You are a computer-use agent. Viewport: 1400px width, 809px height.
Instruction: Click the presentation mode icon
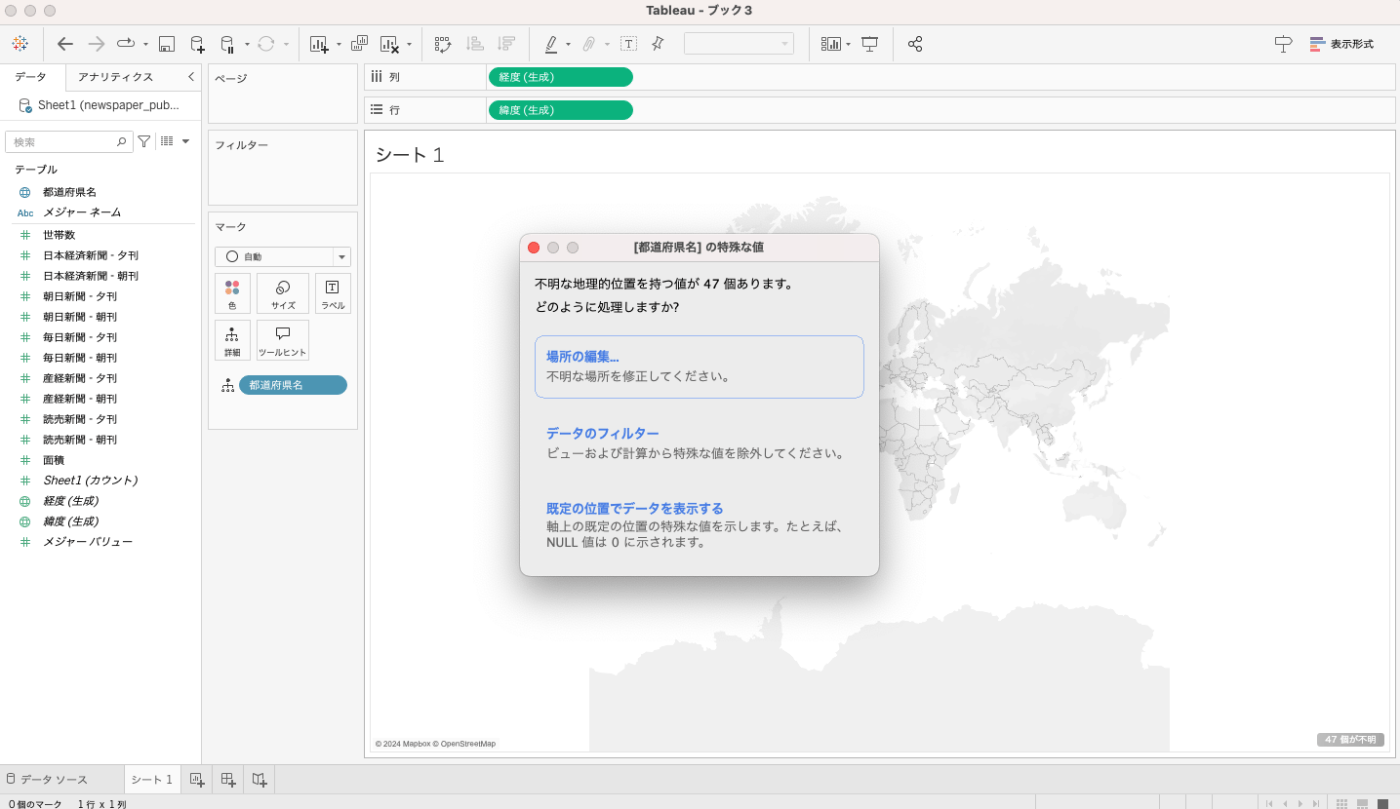point(870,44)
